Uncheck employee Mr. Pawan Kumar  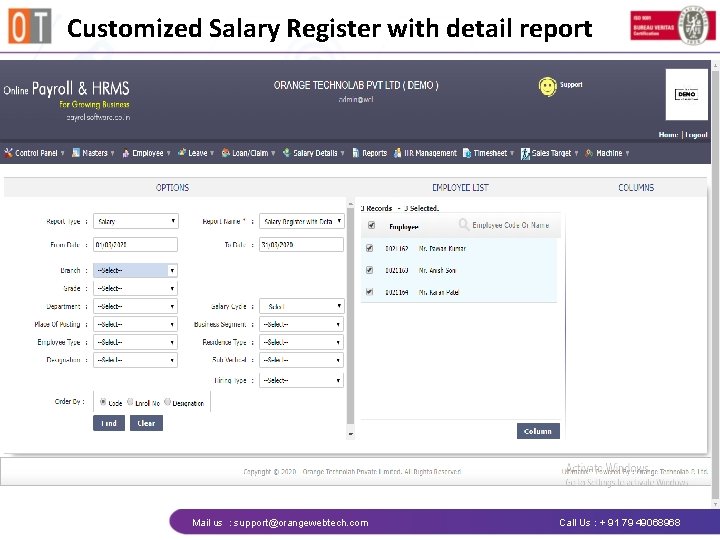pyautogui.click(x=370, y=248)
